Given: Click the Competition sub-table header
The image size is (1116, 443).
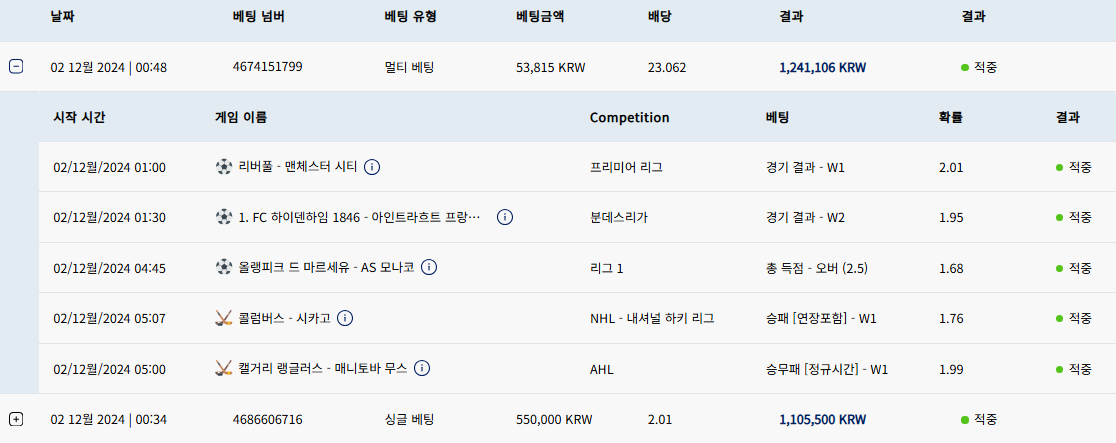Looking at the screenshot, I should click(629, 118).
